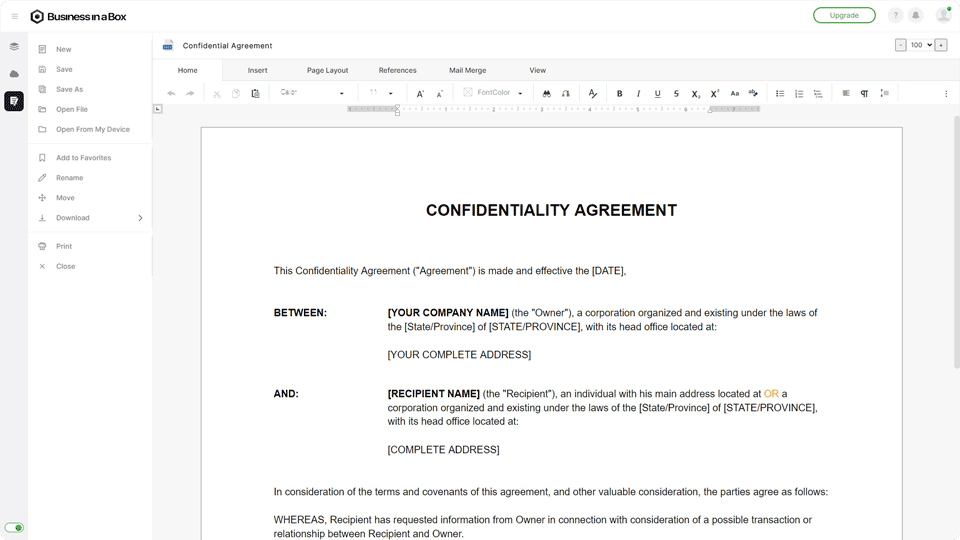Open the document editor sidebar icon
The image size is (960, 540).
[x=14, y=101]
